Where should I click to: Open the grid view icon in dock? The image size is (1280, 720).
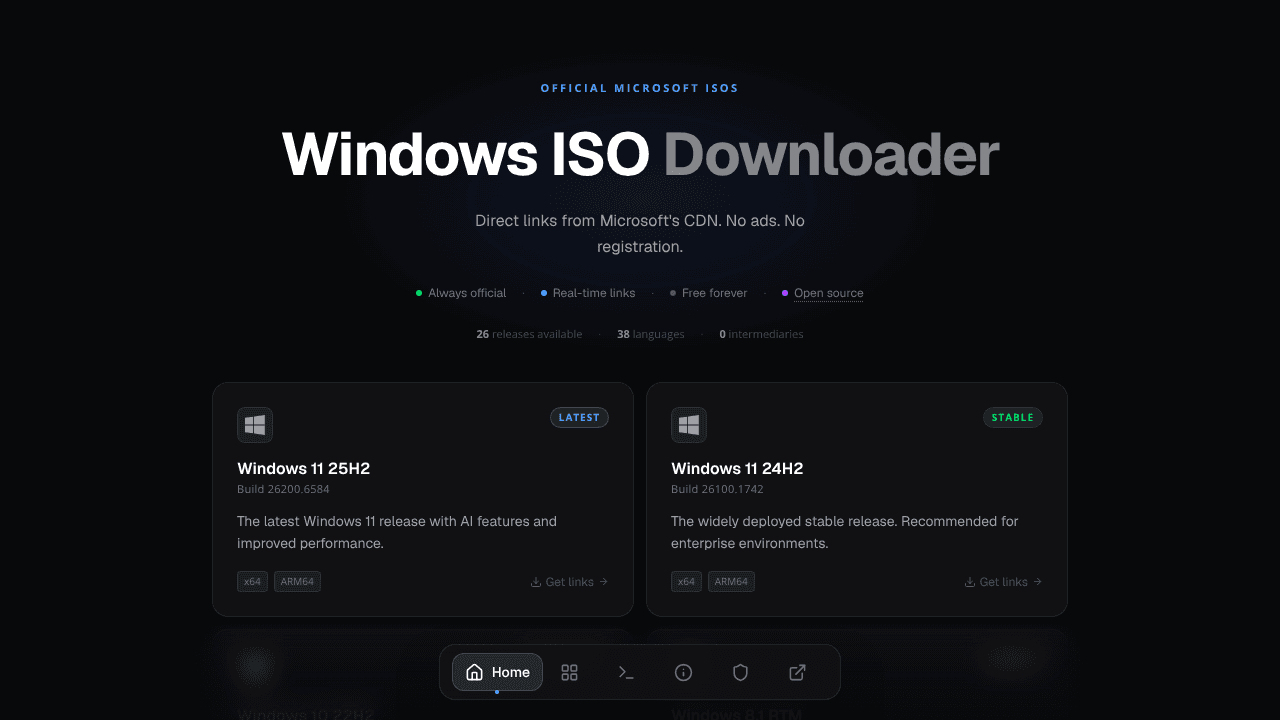pos(569,672)
